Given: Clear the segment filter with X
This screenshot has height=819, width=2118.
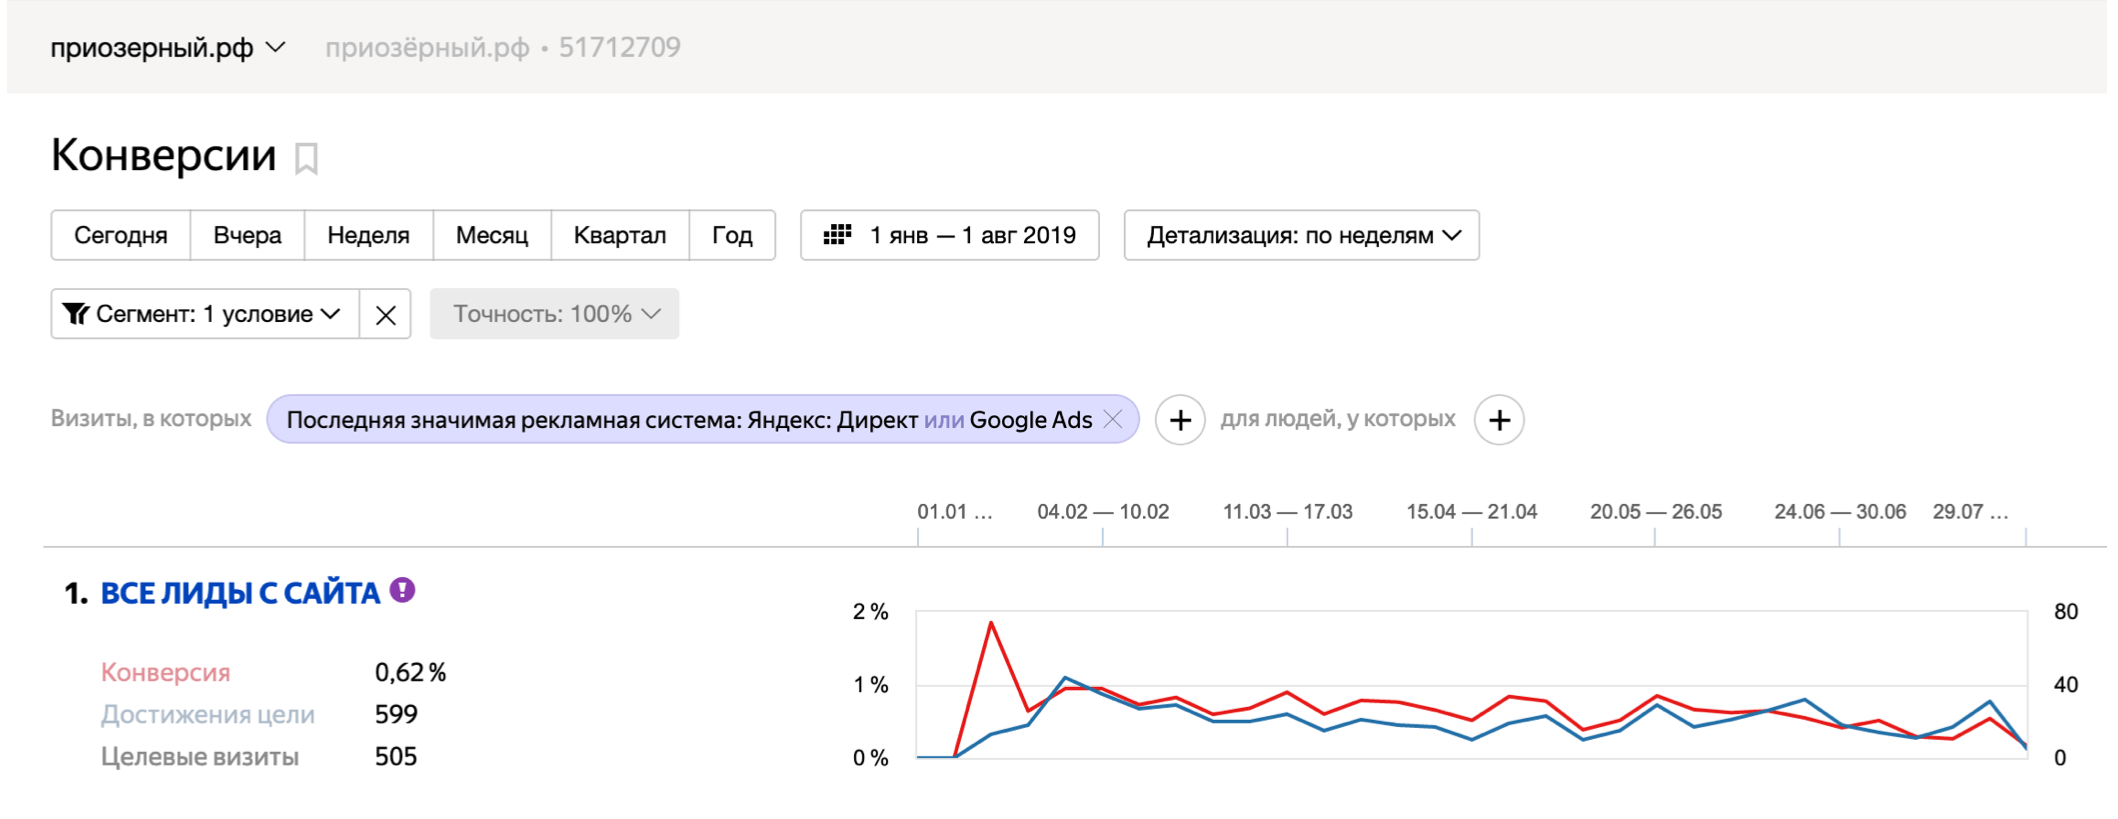Looking at the screenshot, I should 385,315.
